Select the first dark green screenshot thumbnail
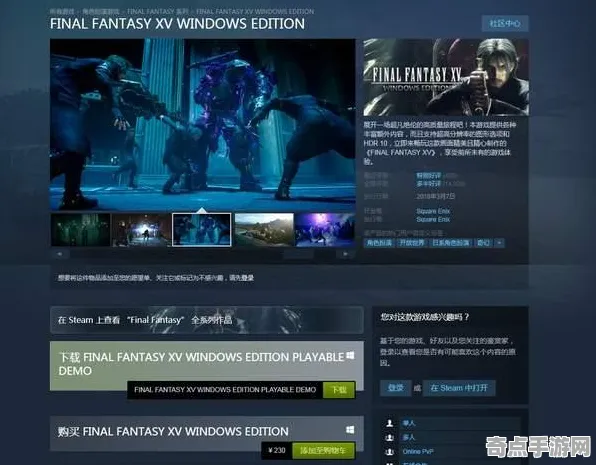The image size is (596, 465). point(81,230)
